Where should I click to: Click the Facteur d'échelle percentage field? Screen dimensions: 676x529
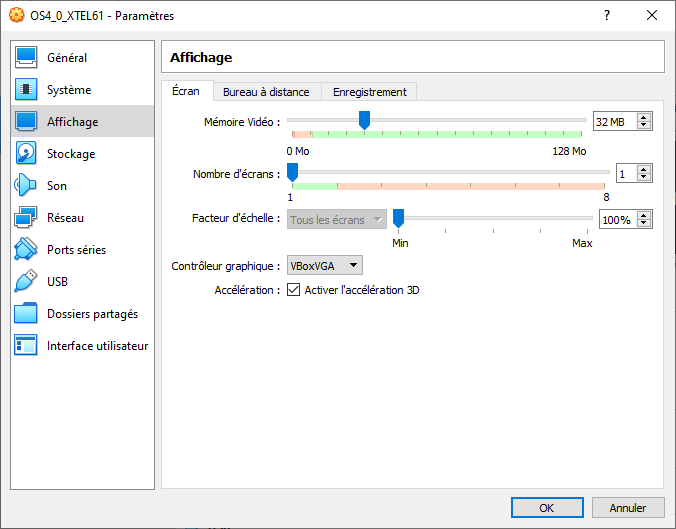coord(616,220)
